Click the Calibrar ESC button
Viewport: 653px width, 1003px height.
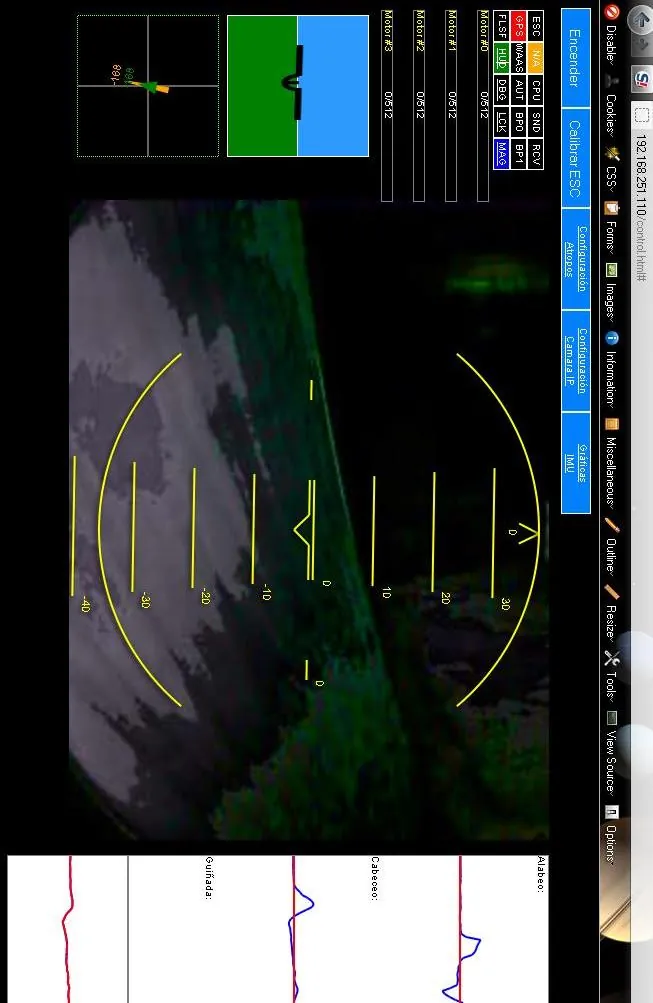[x=576, y=159]
